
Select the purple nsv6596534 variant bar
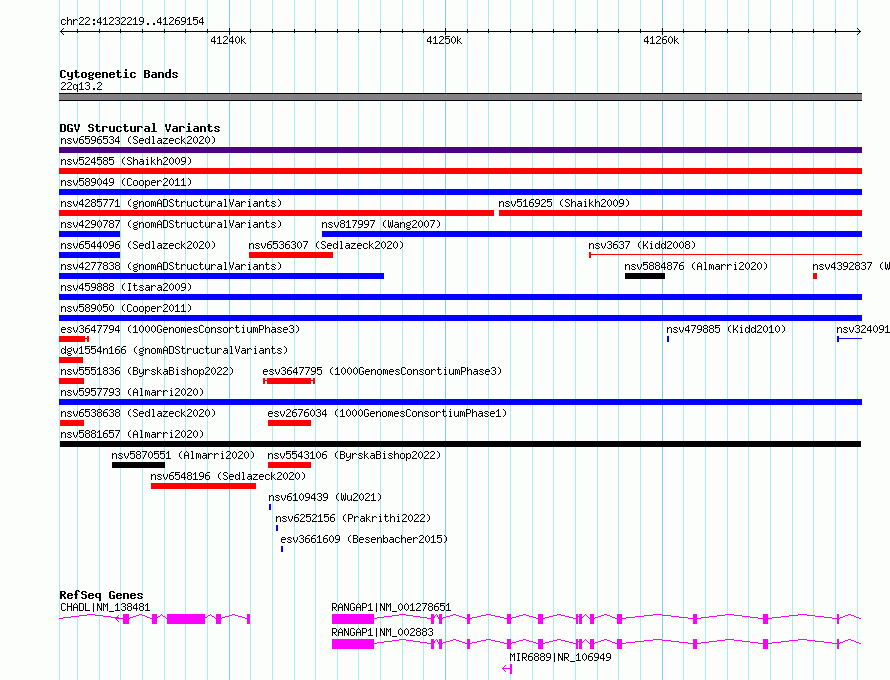point(460,150)
